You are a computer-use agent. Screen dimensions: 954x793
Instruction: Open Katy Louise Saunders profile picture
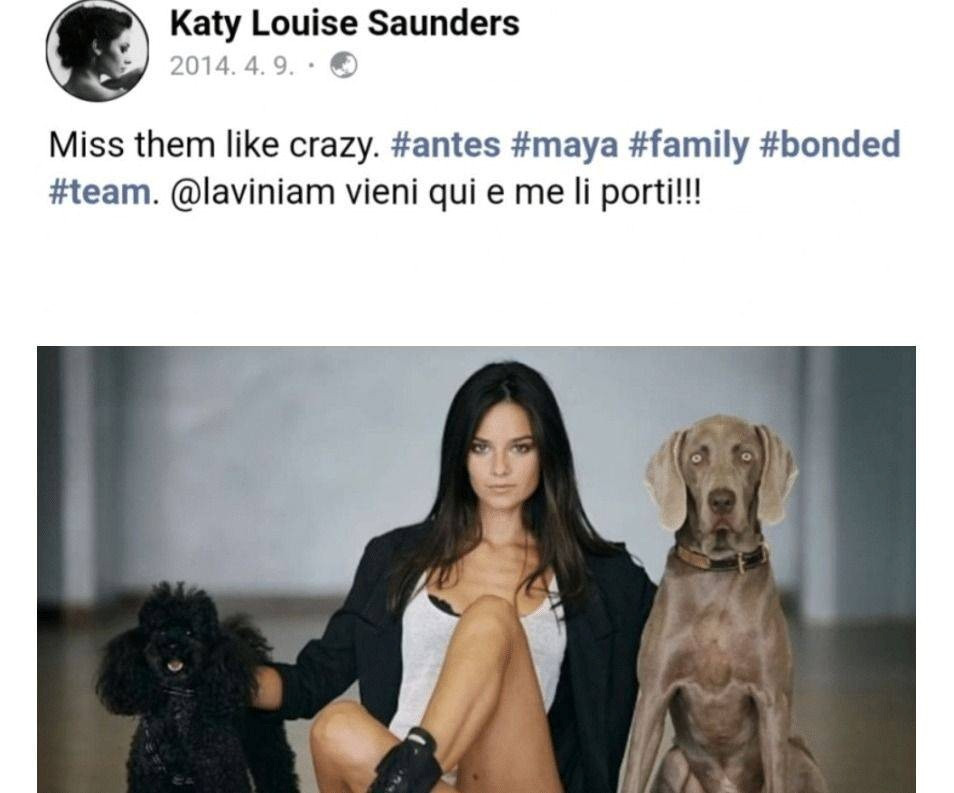(x=97, y=51)
